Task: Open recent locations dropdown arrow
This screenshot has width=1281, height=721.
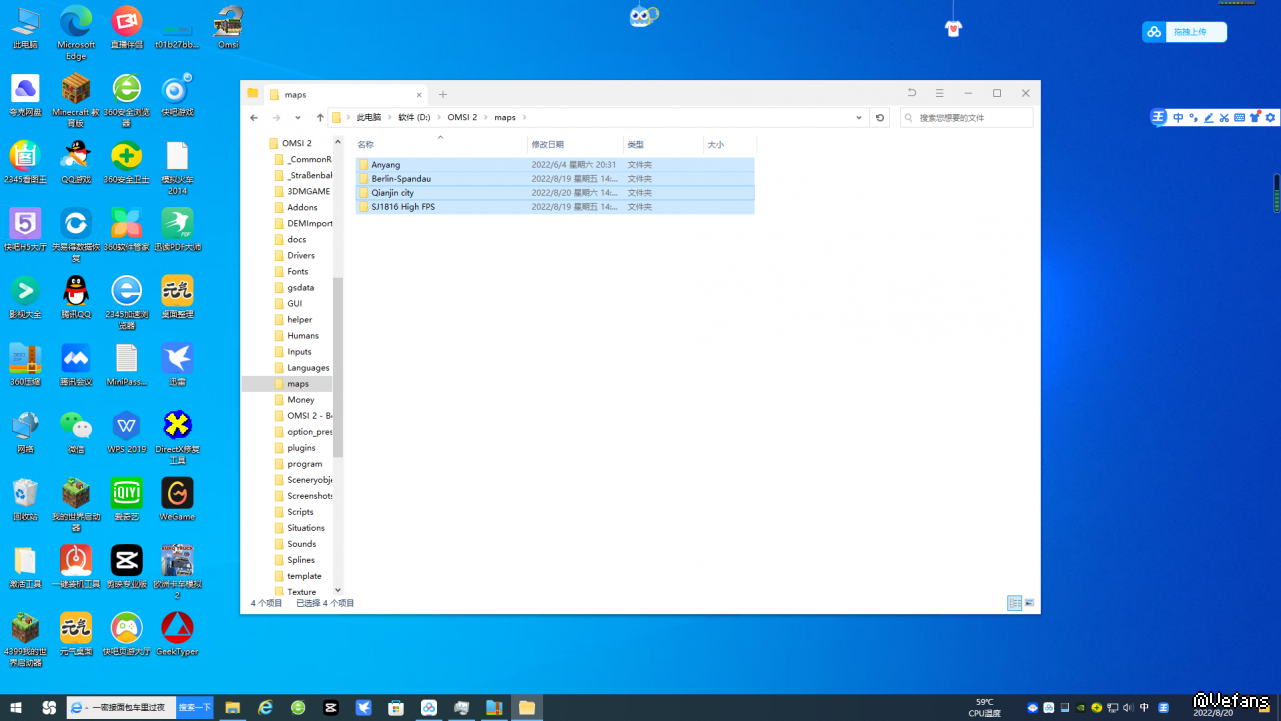Action: click(x=298, y=118)
